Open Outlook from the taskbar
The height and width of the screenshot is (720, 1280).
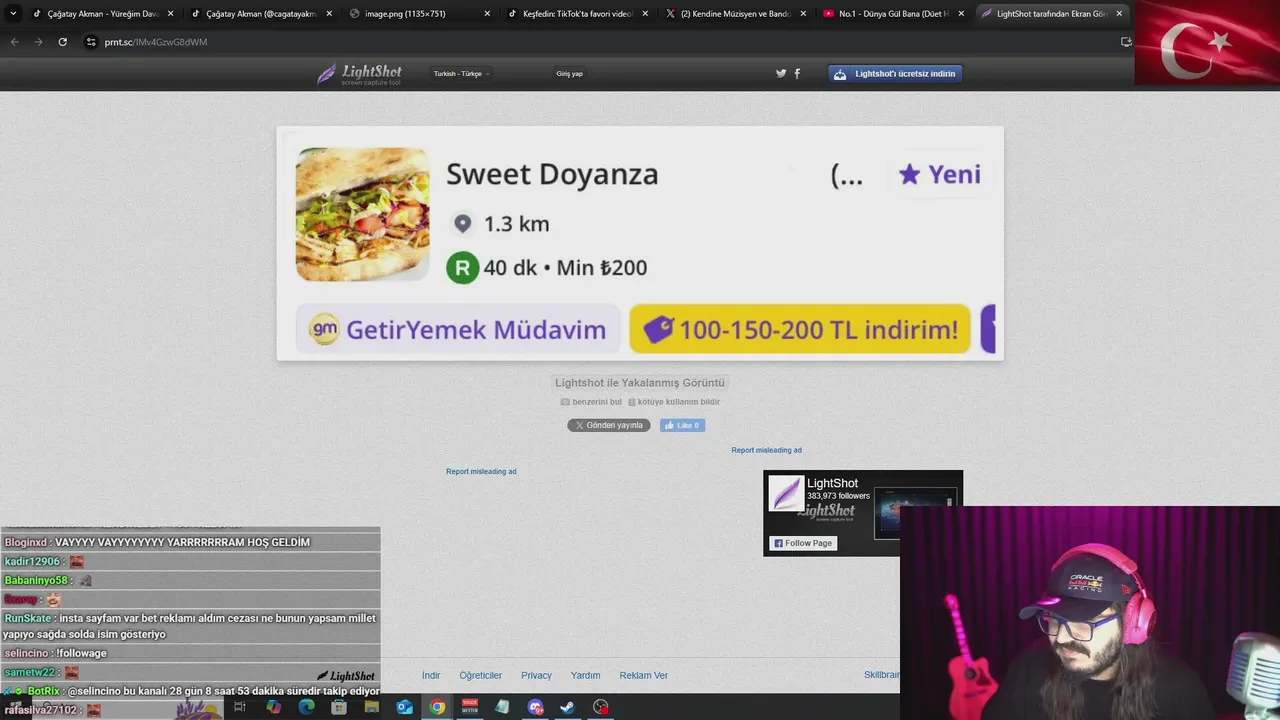(404, 707)
